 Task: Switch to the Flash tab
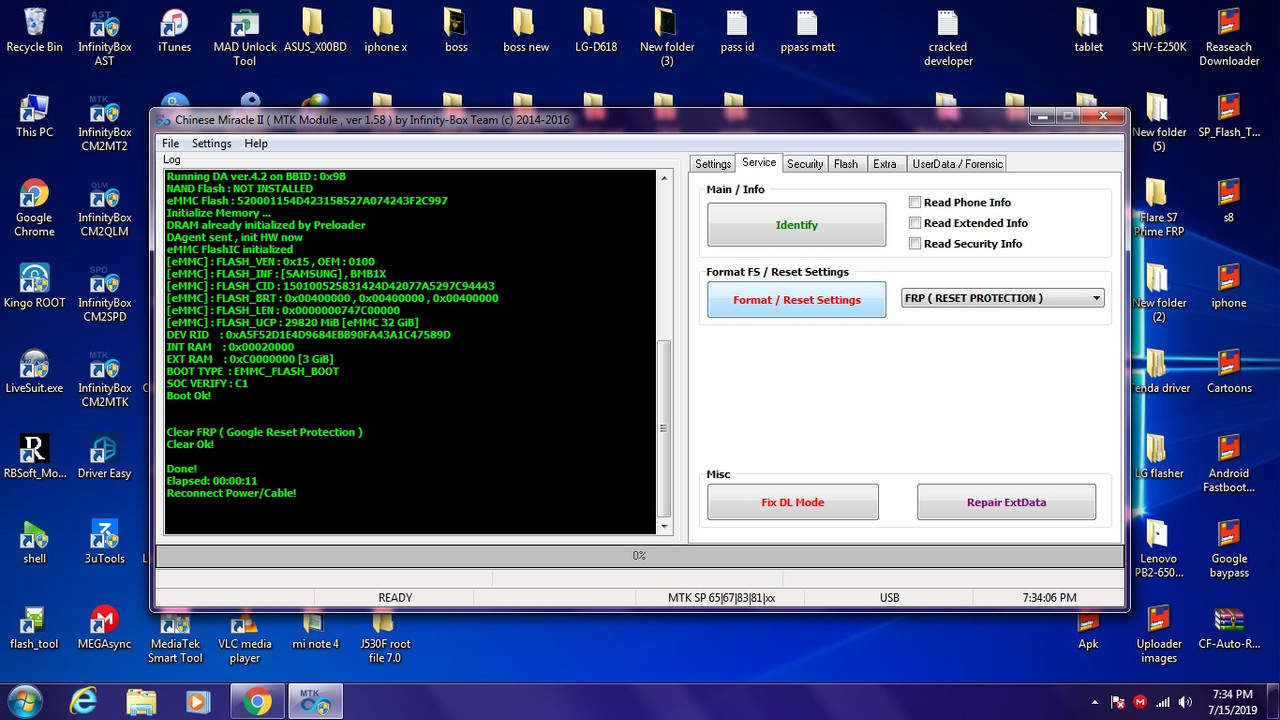[846, 164]
